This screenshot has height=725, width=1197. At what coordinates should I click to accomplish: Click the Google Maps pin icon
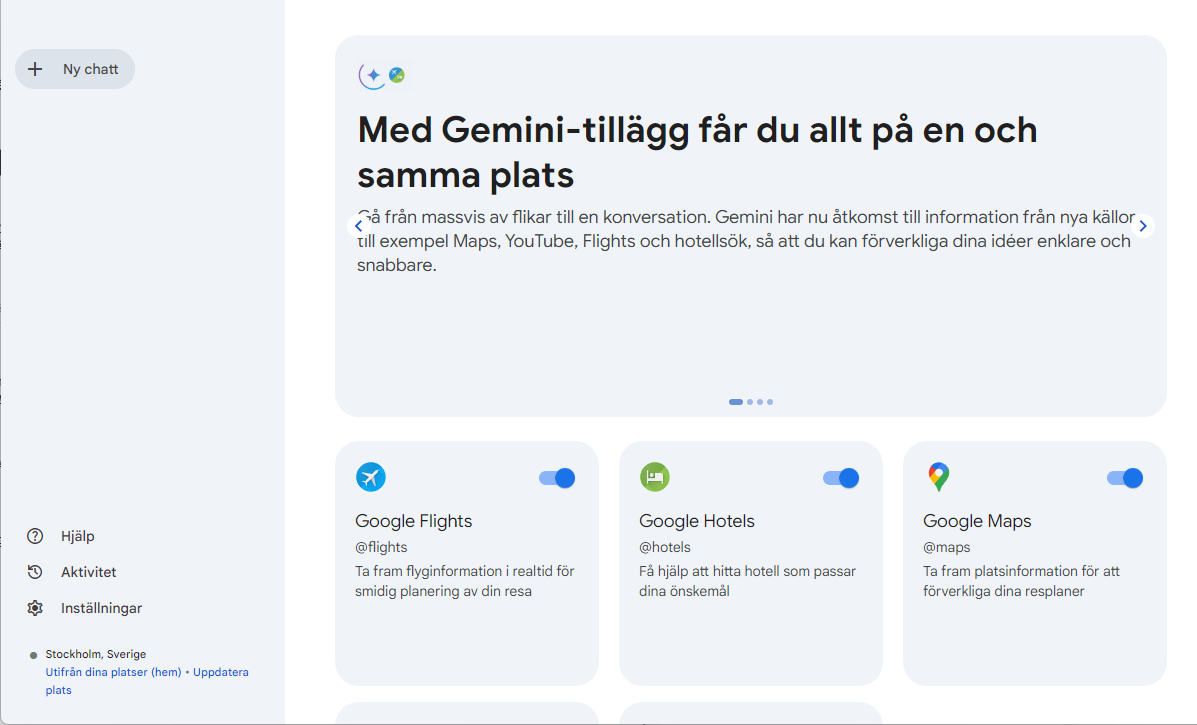[938, 477]
